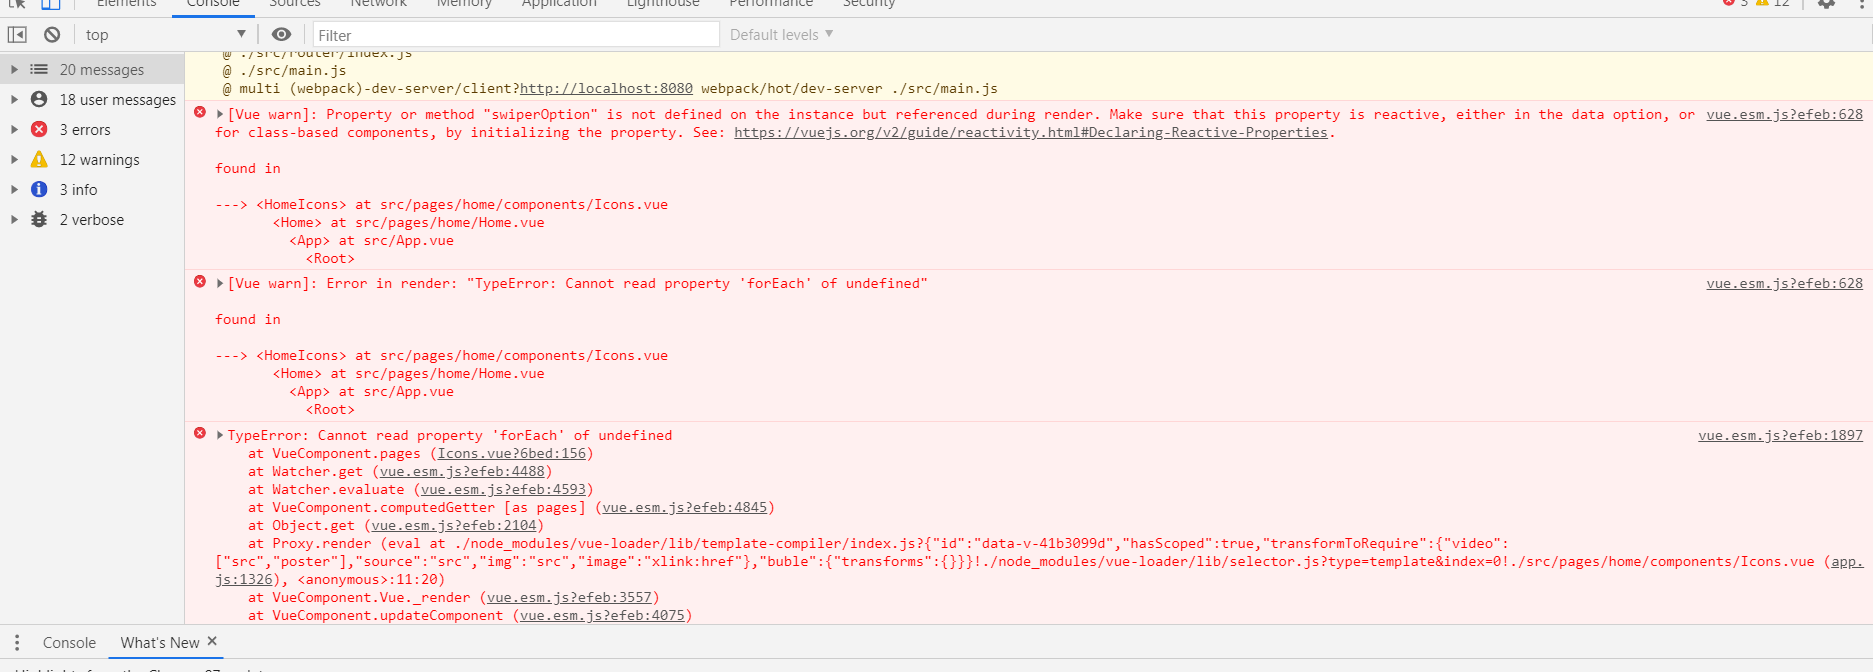
Task: Open the top context dropdown
Action: [x=165, y=35]
